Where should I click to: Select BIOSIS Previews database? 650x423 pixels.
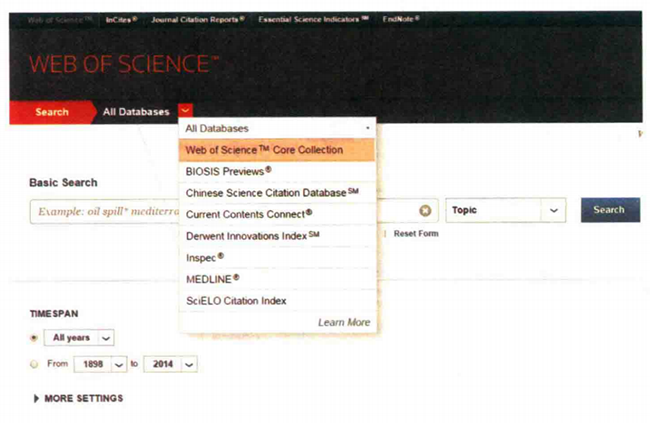(x=277, y=172)
